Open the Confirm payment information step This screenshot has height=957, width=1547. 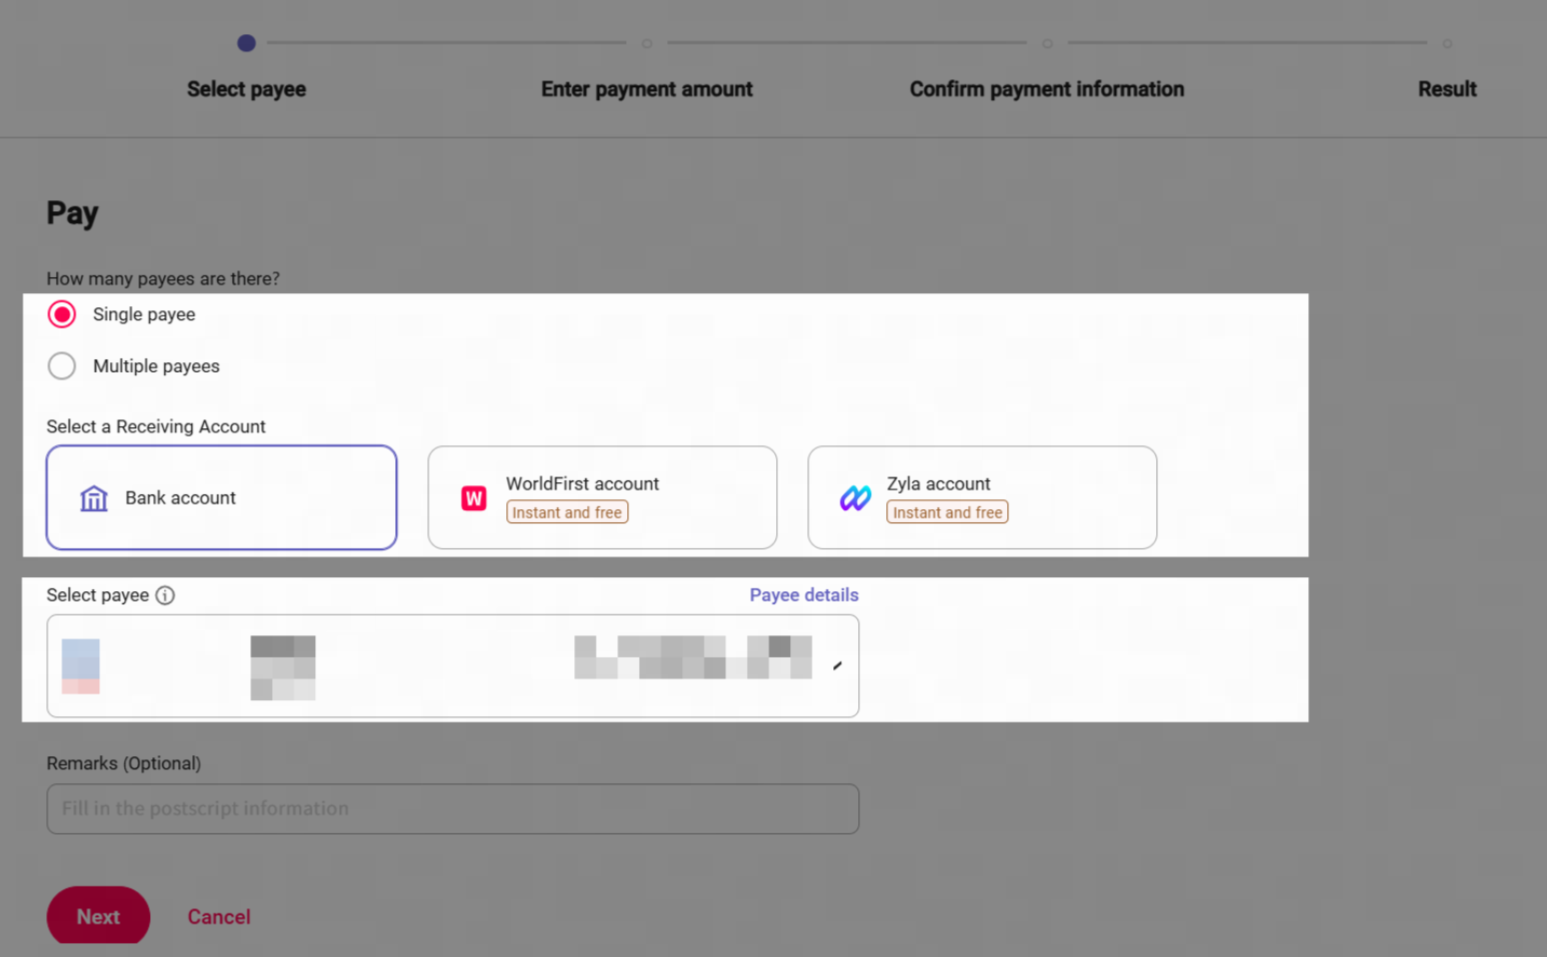pos(1046,89)
